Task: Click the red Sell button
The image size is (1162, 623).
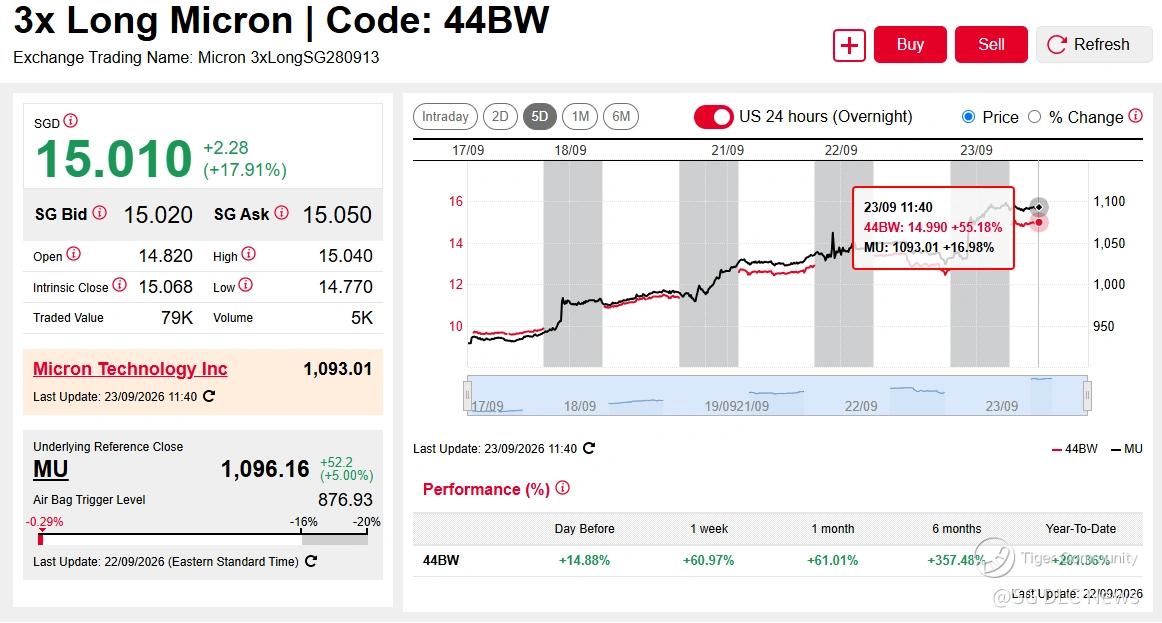Action: pos(991,44)
